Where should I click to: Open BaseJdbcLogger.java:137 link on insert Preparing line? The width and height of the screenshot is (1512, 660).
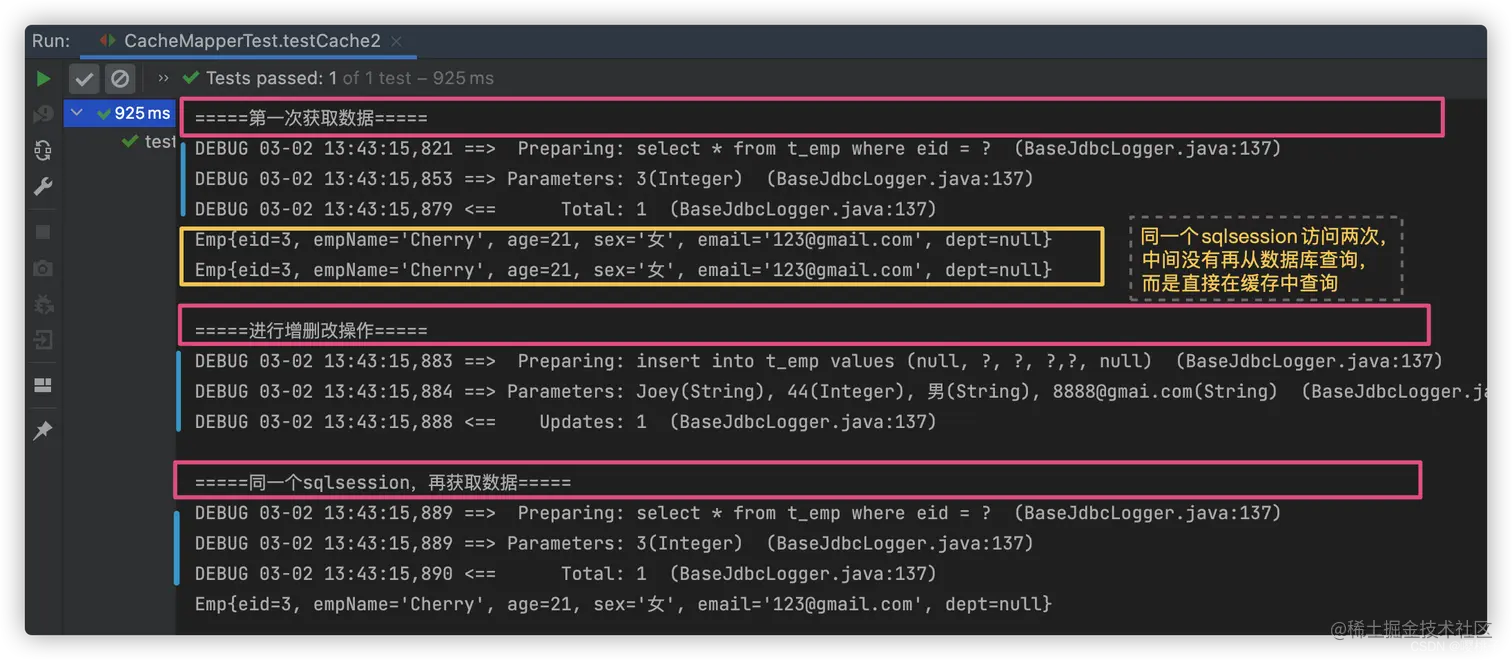[1309, 361]
